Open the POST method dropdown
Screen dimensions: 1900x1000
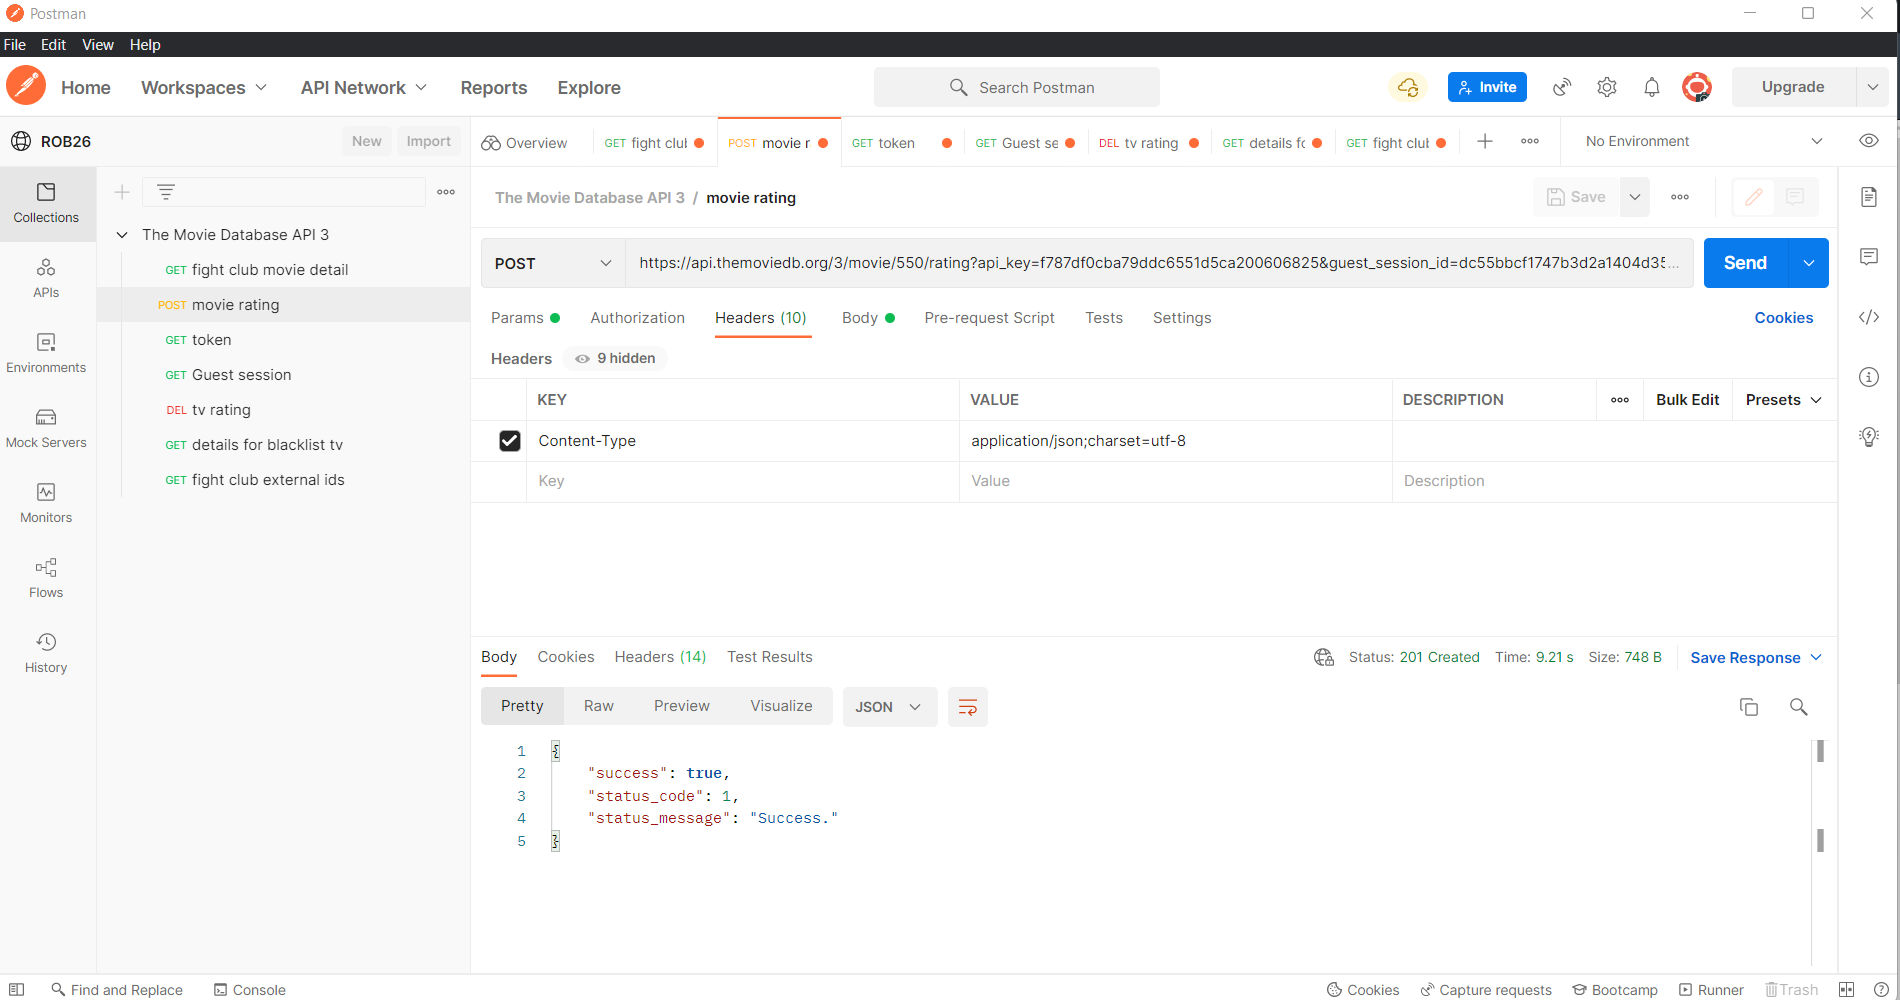[551, 263]
